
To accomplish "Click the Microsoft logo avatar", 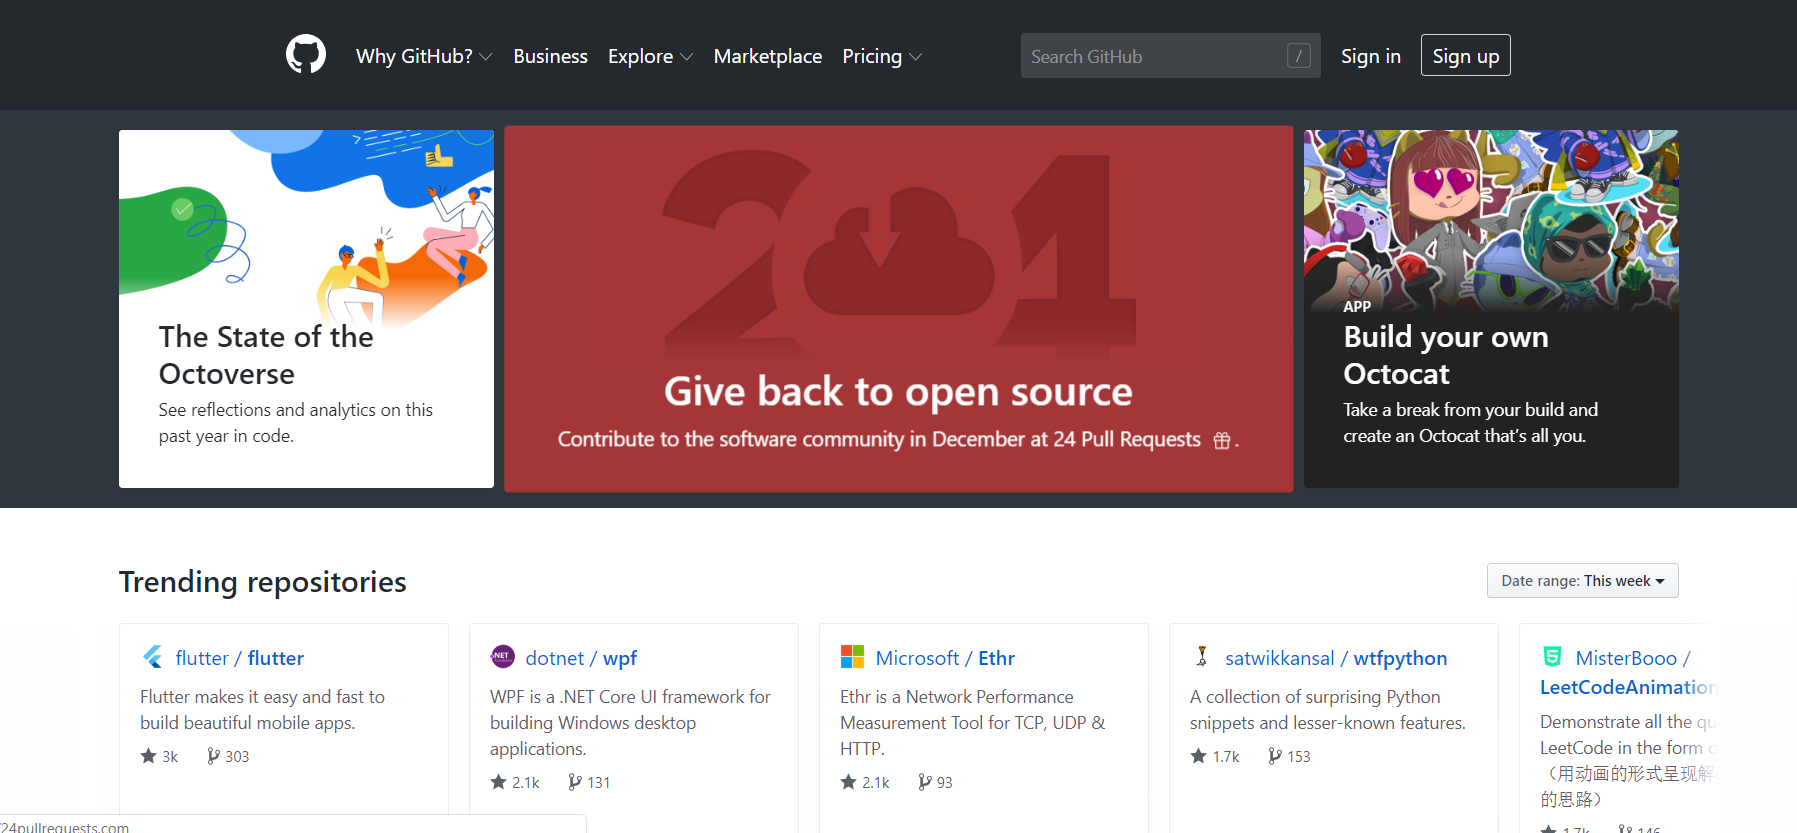I will point(852,657).
